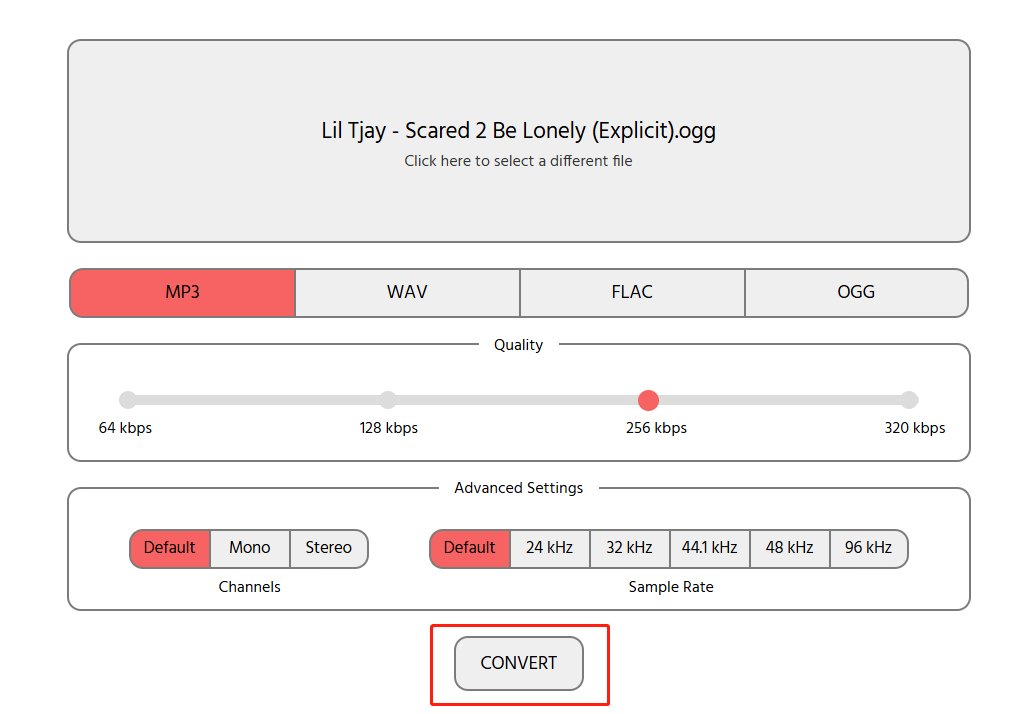
Task: Choose 24 kHz sample rate
Action: [549, 548]
